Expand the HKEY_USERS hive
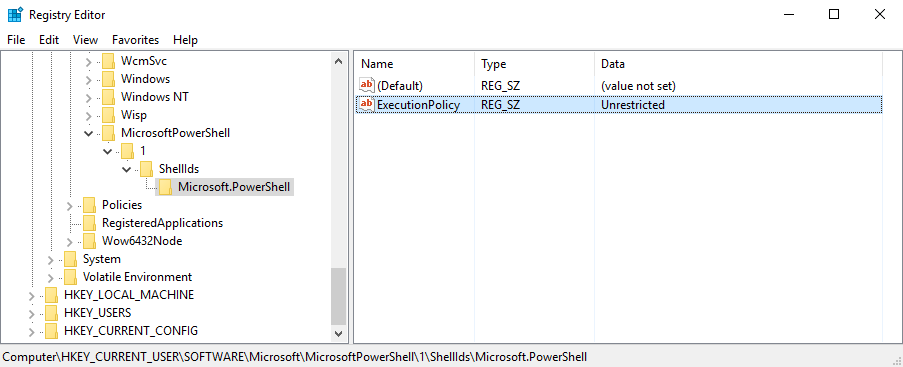 pos(32,313)
